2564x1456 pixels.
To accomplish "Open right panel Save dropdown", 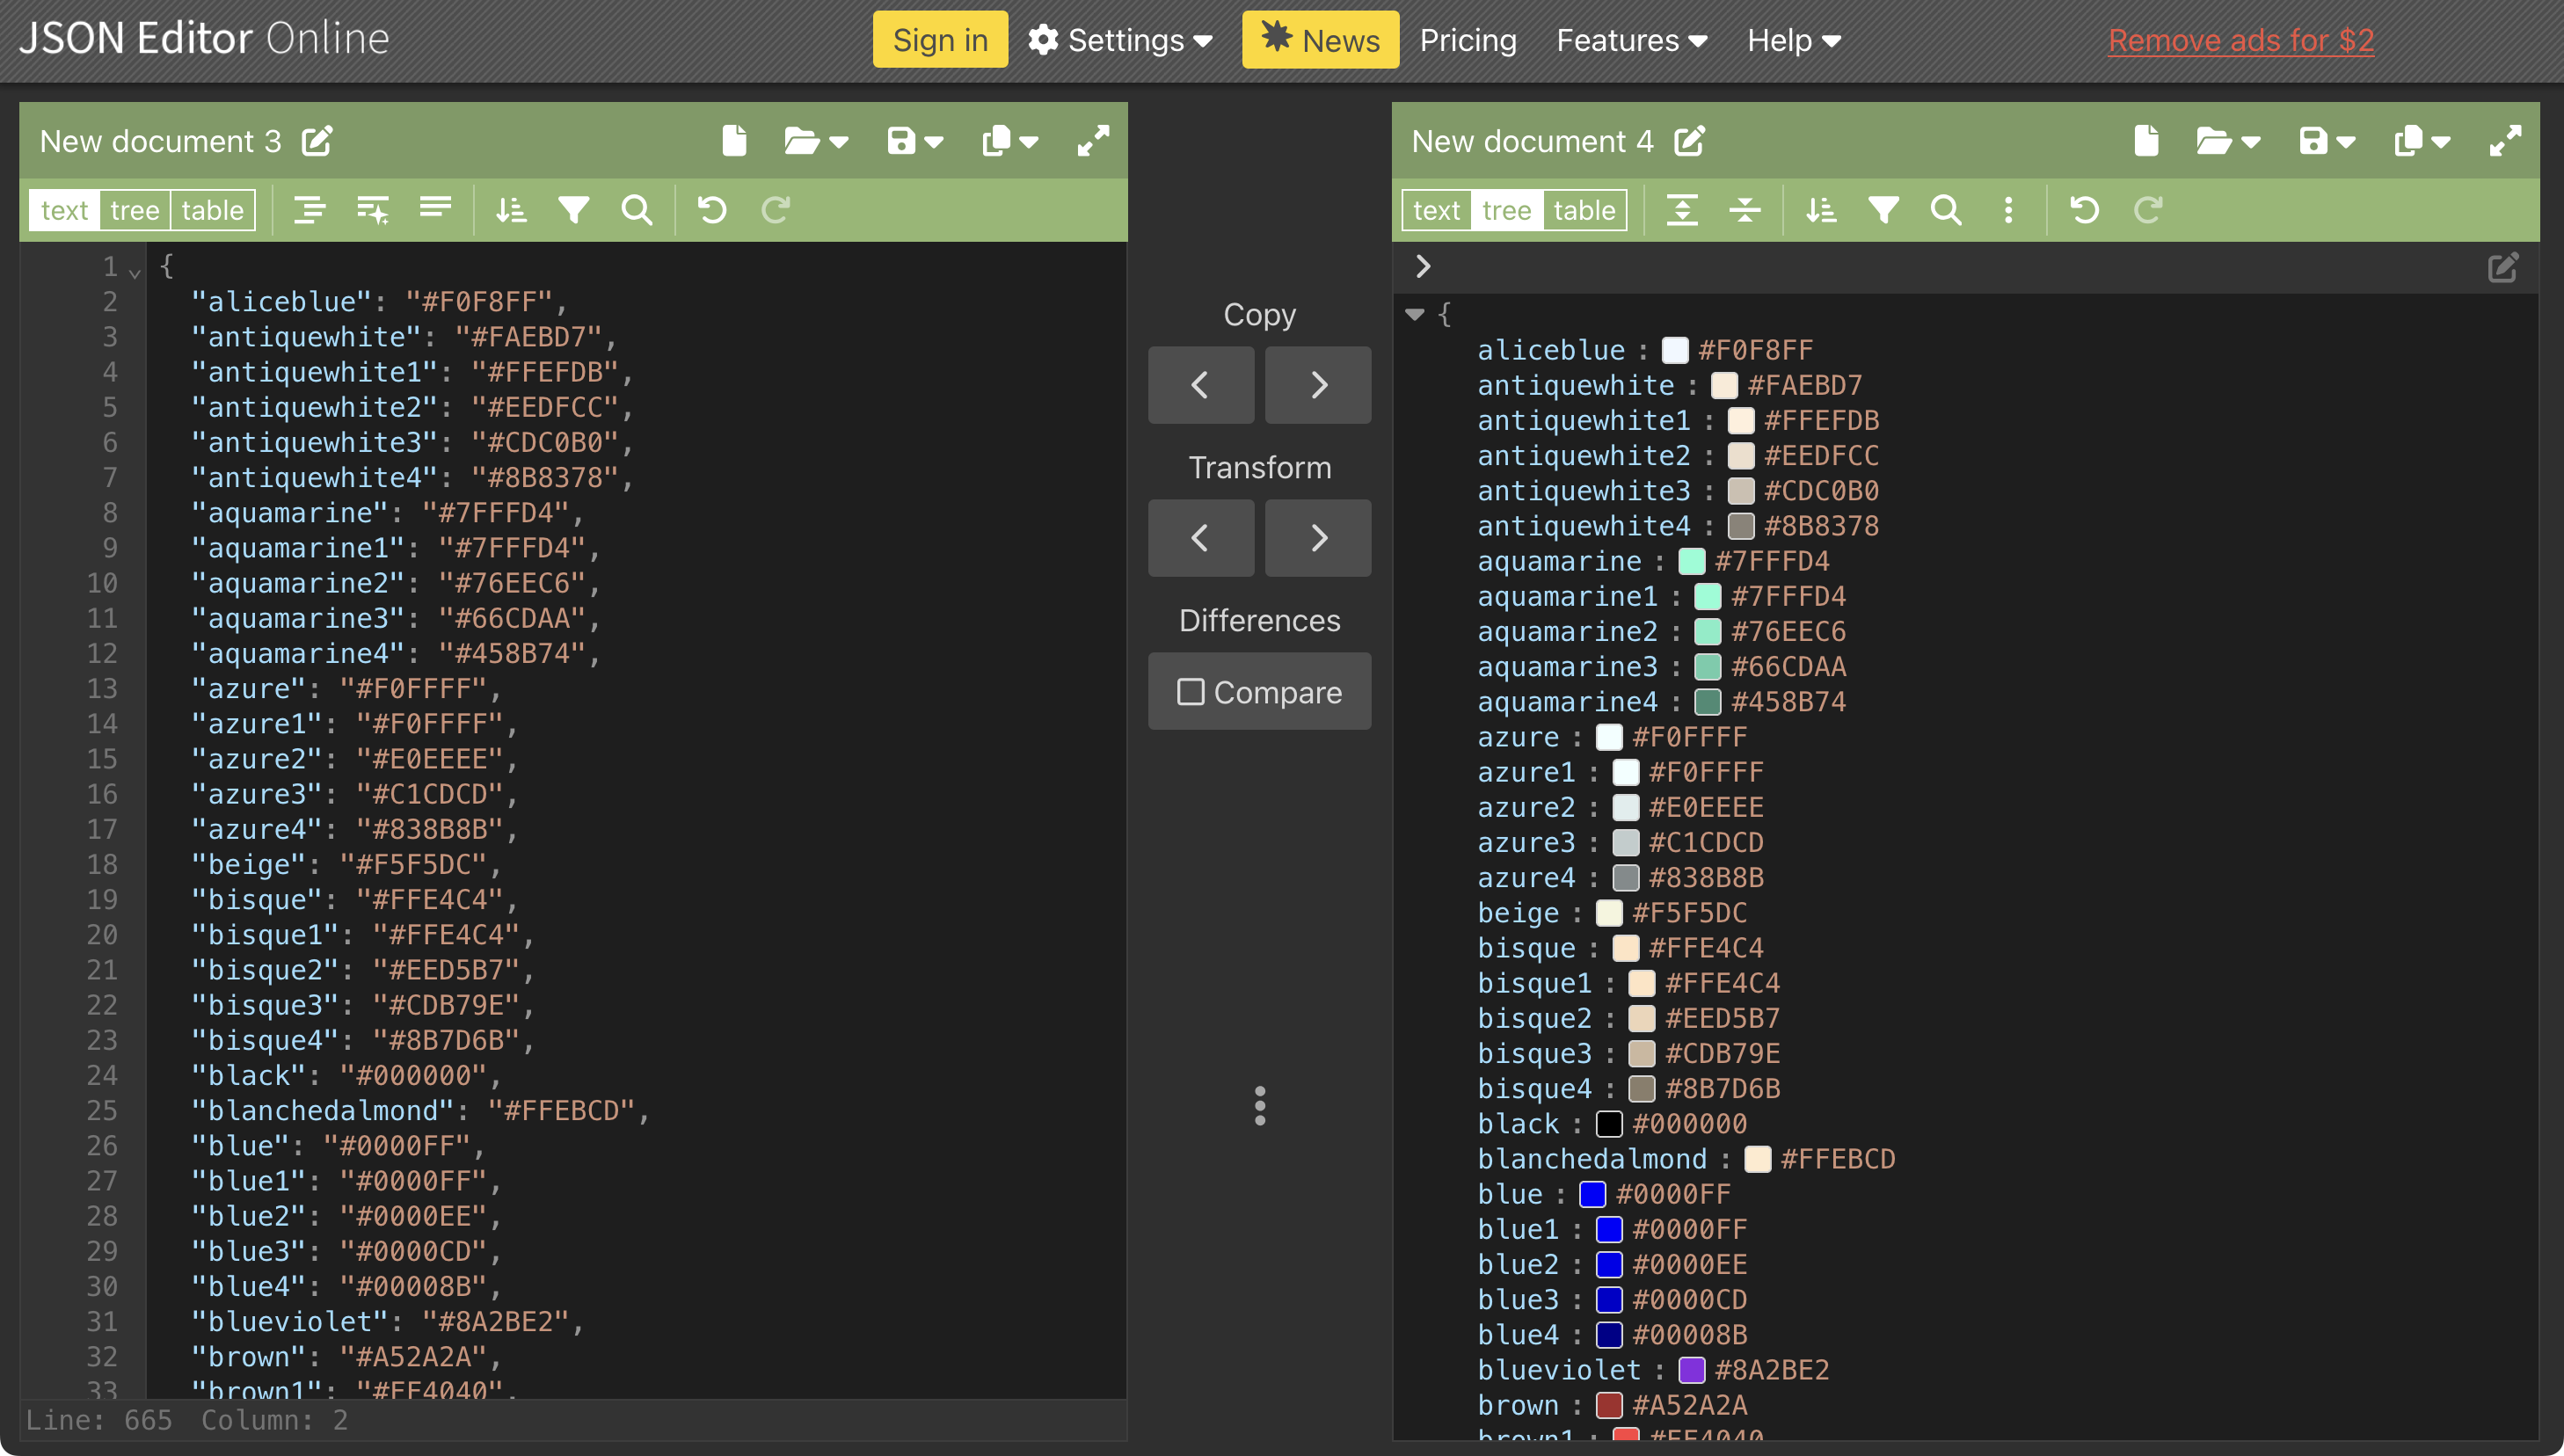I will pos(2327,141).
